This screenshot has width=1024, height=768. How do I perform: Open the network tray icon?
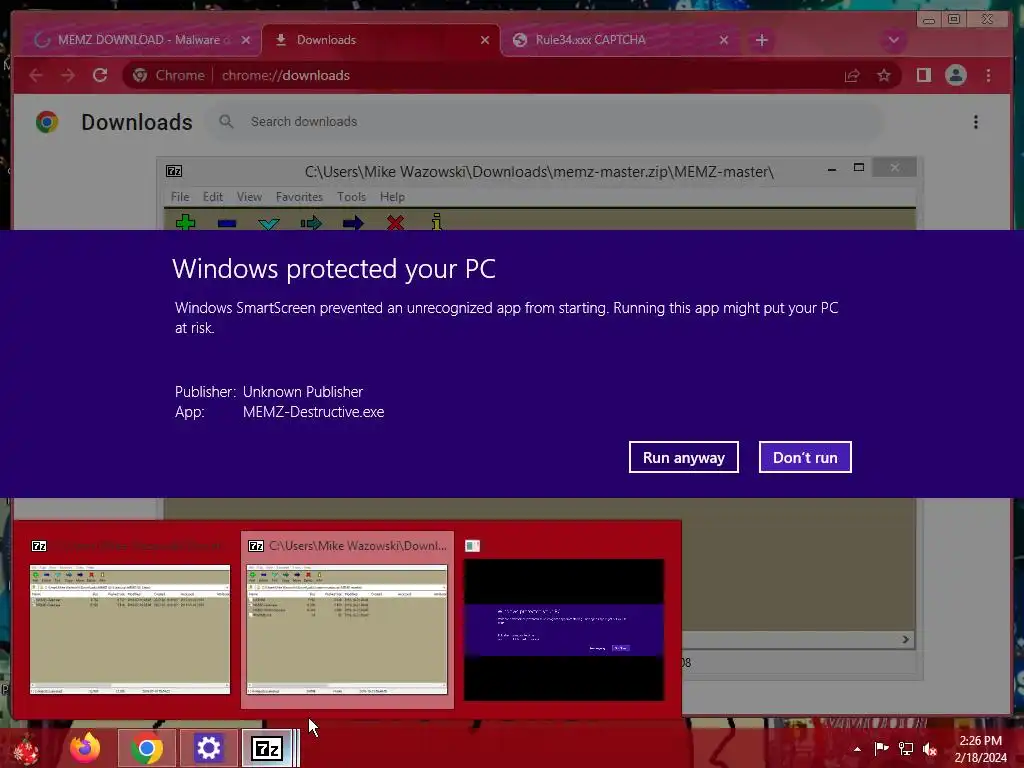pos(905,749)
